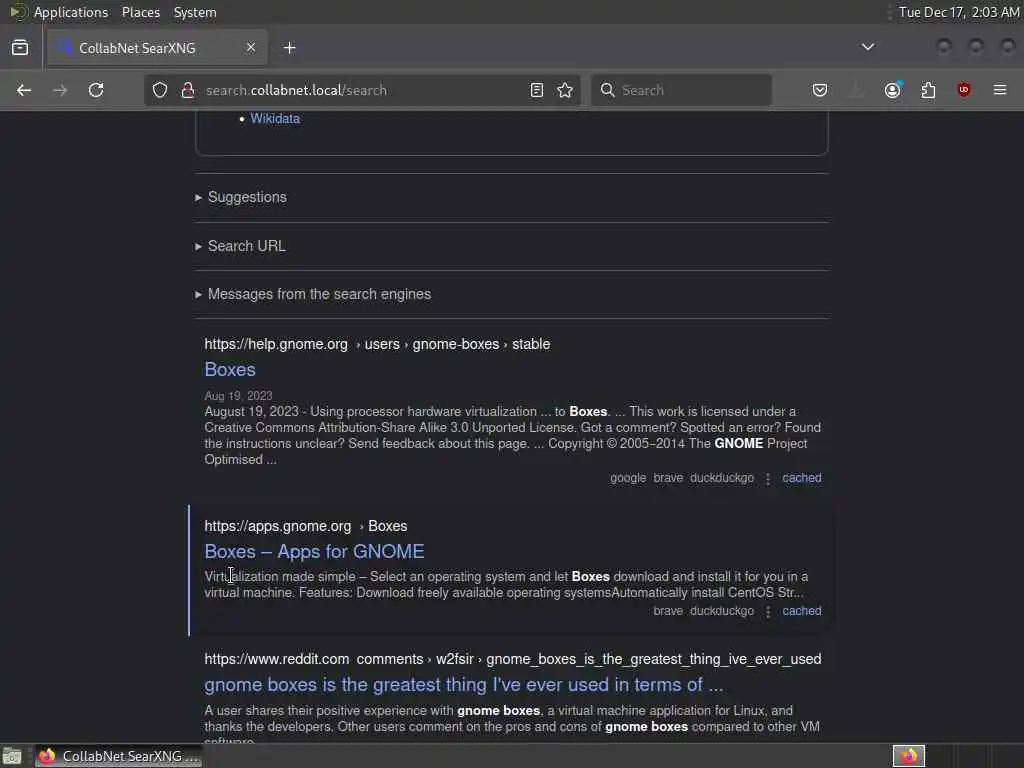Expand Messages from the search engines
1024x768 pixels.
(x=313, y=295)
